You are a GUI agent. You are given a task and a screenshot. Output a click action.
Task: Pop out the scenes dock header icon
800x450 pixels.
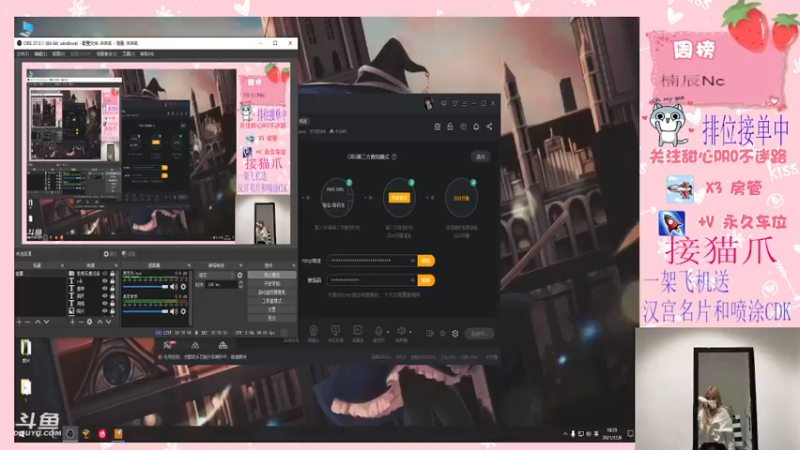click(62, 265)
